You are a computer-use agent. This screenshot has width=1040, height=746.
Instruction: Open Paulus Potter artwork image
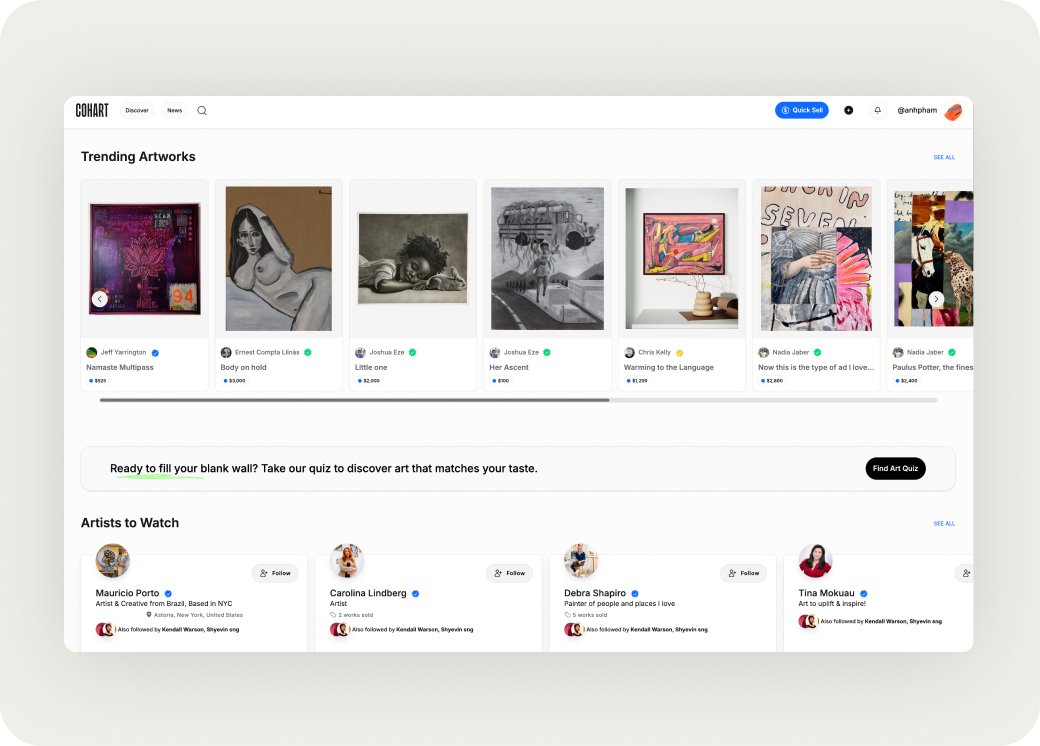(x=933, y=259)
